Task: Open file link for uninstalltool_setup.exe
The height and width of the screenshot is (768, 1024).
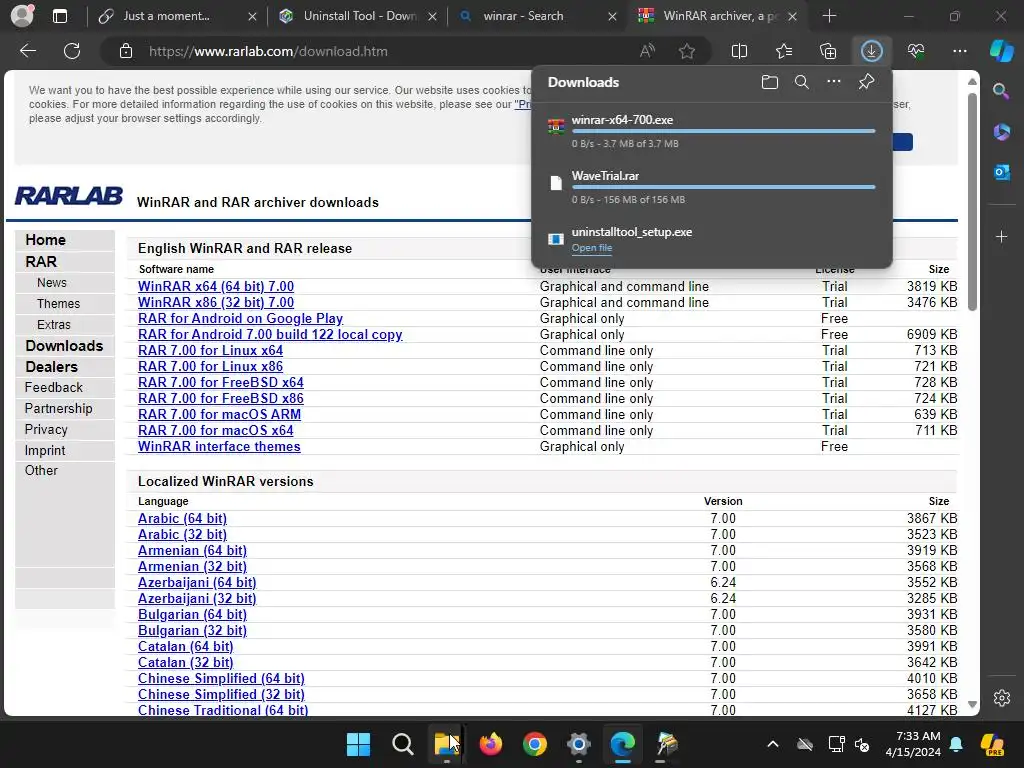Action: coord(592,248)
